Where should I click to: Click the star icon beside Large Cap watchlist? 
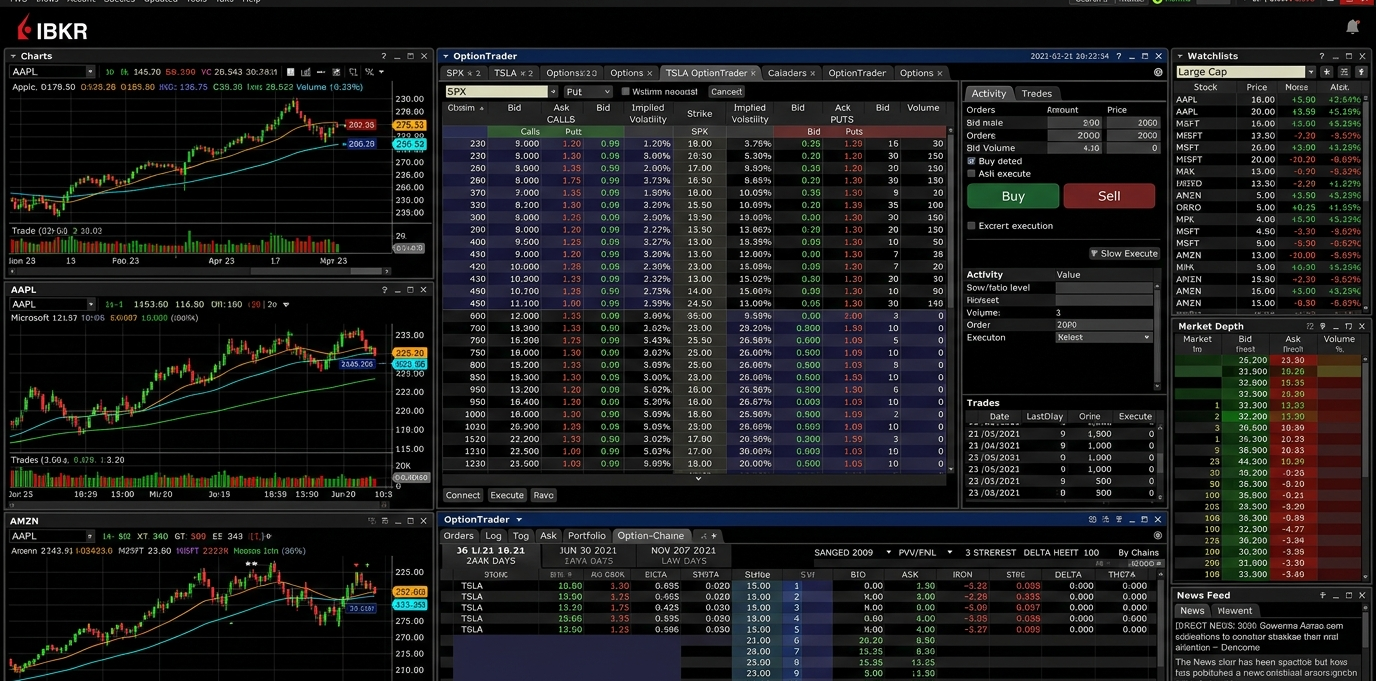click(1327, 71)
